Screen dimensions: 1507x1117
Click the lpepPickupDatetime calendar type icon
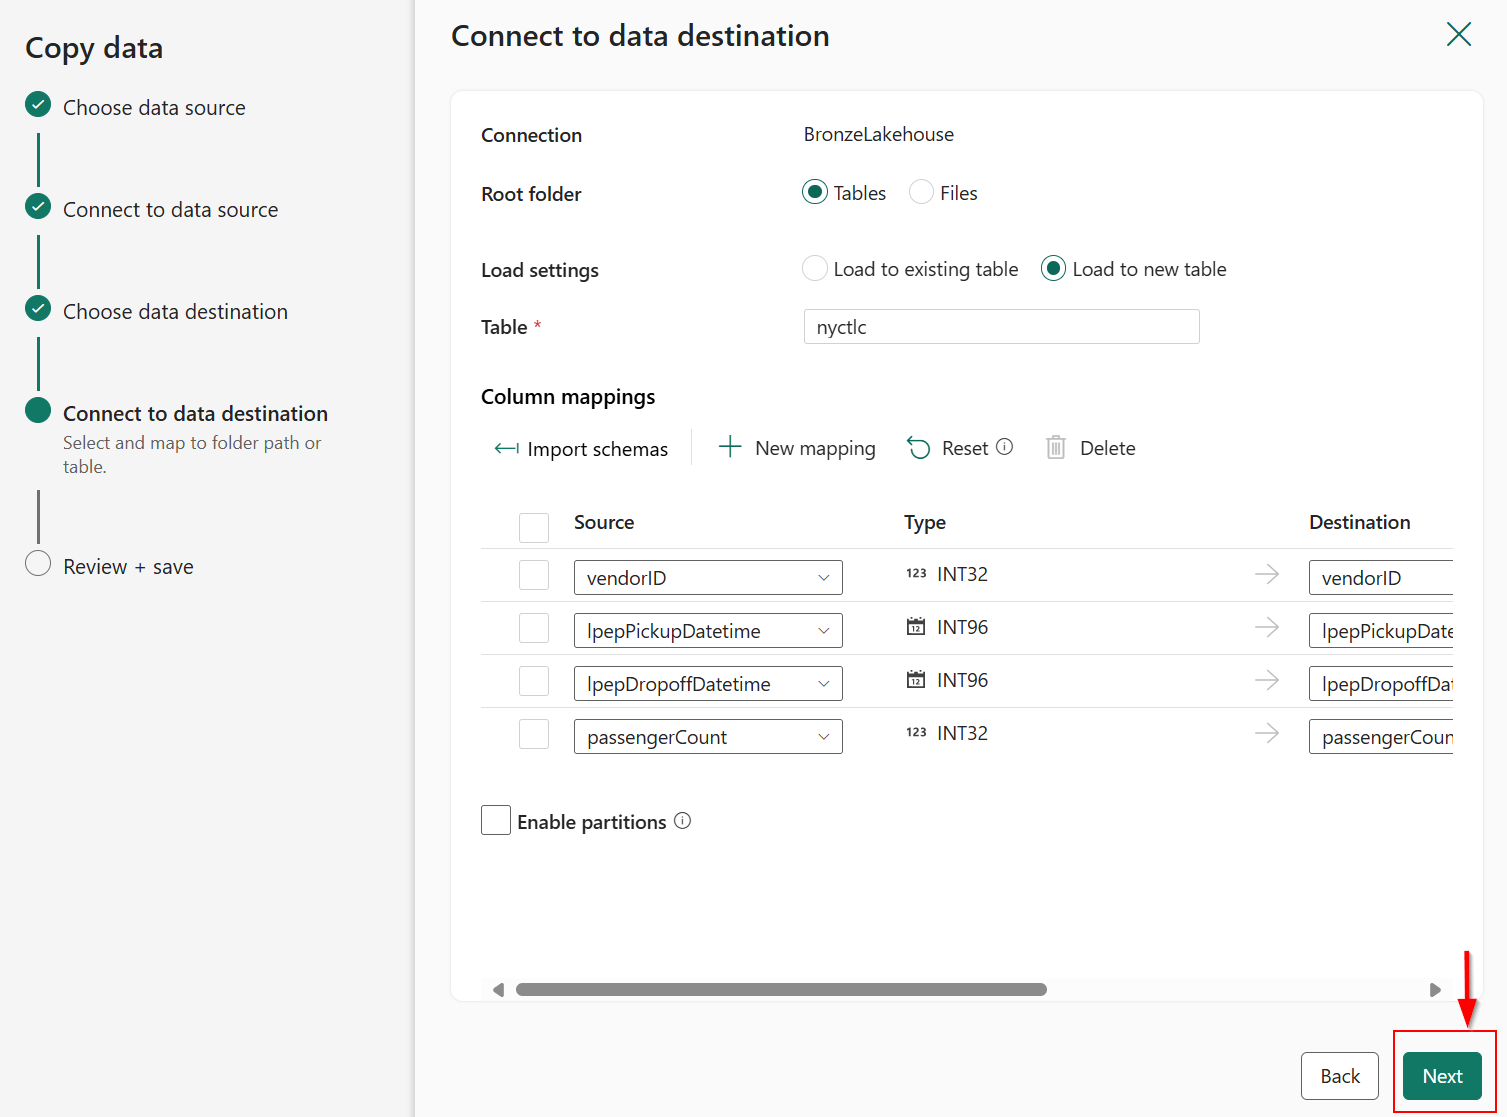coord(916,627)
